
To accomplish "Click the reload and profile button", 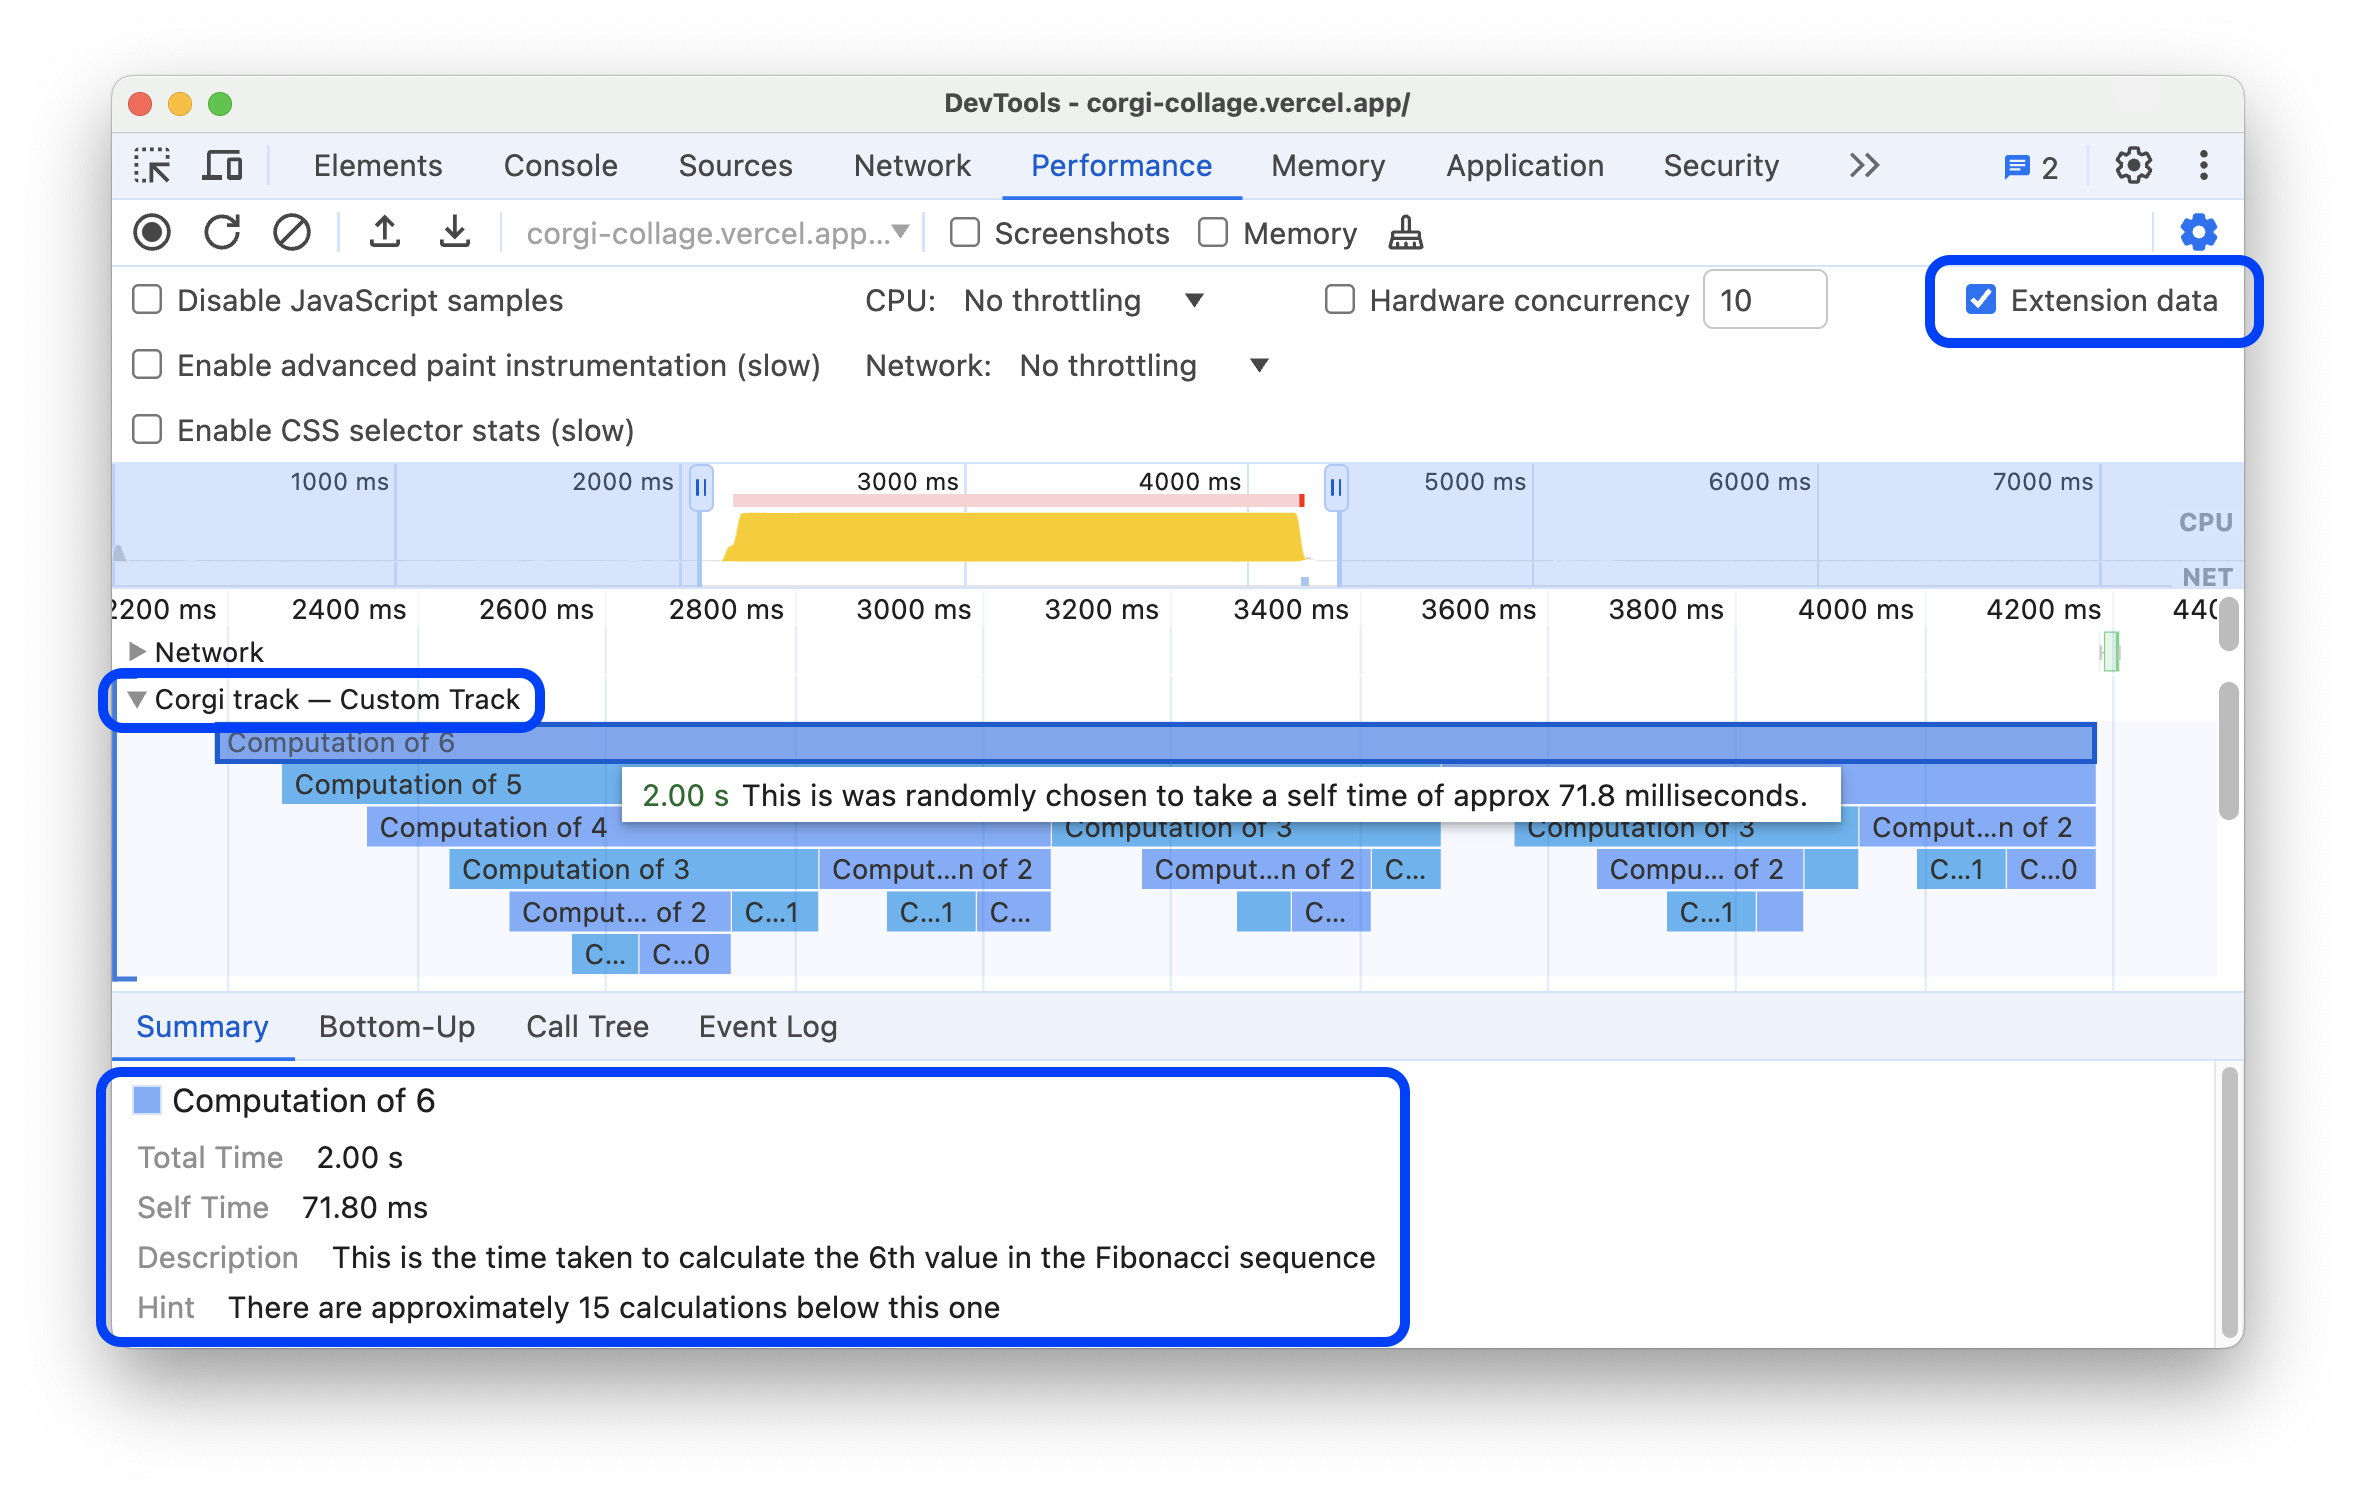I will pyautogui.click(x=225, y=230).
